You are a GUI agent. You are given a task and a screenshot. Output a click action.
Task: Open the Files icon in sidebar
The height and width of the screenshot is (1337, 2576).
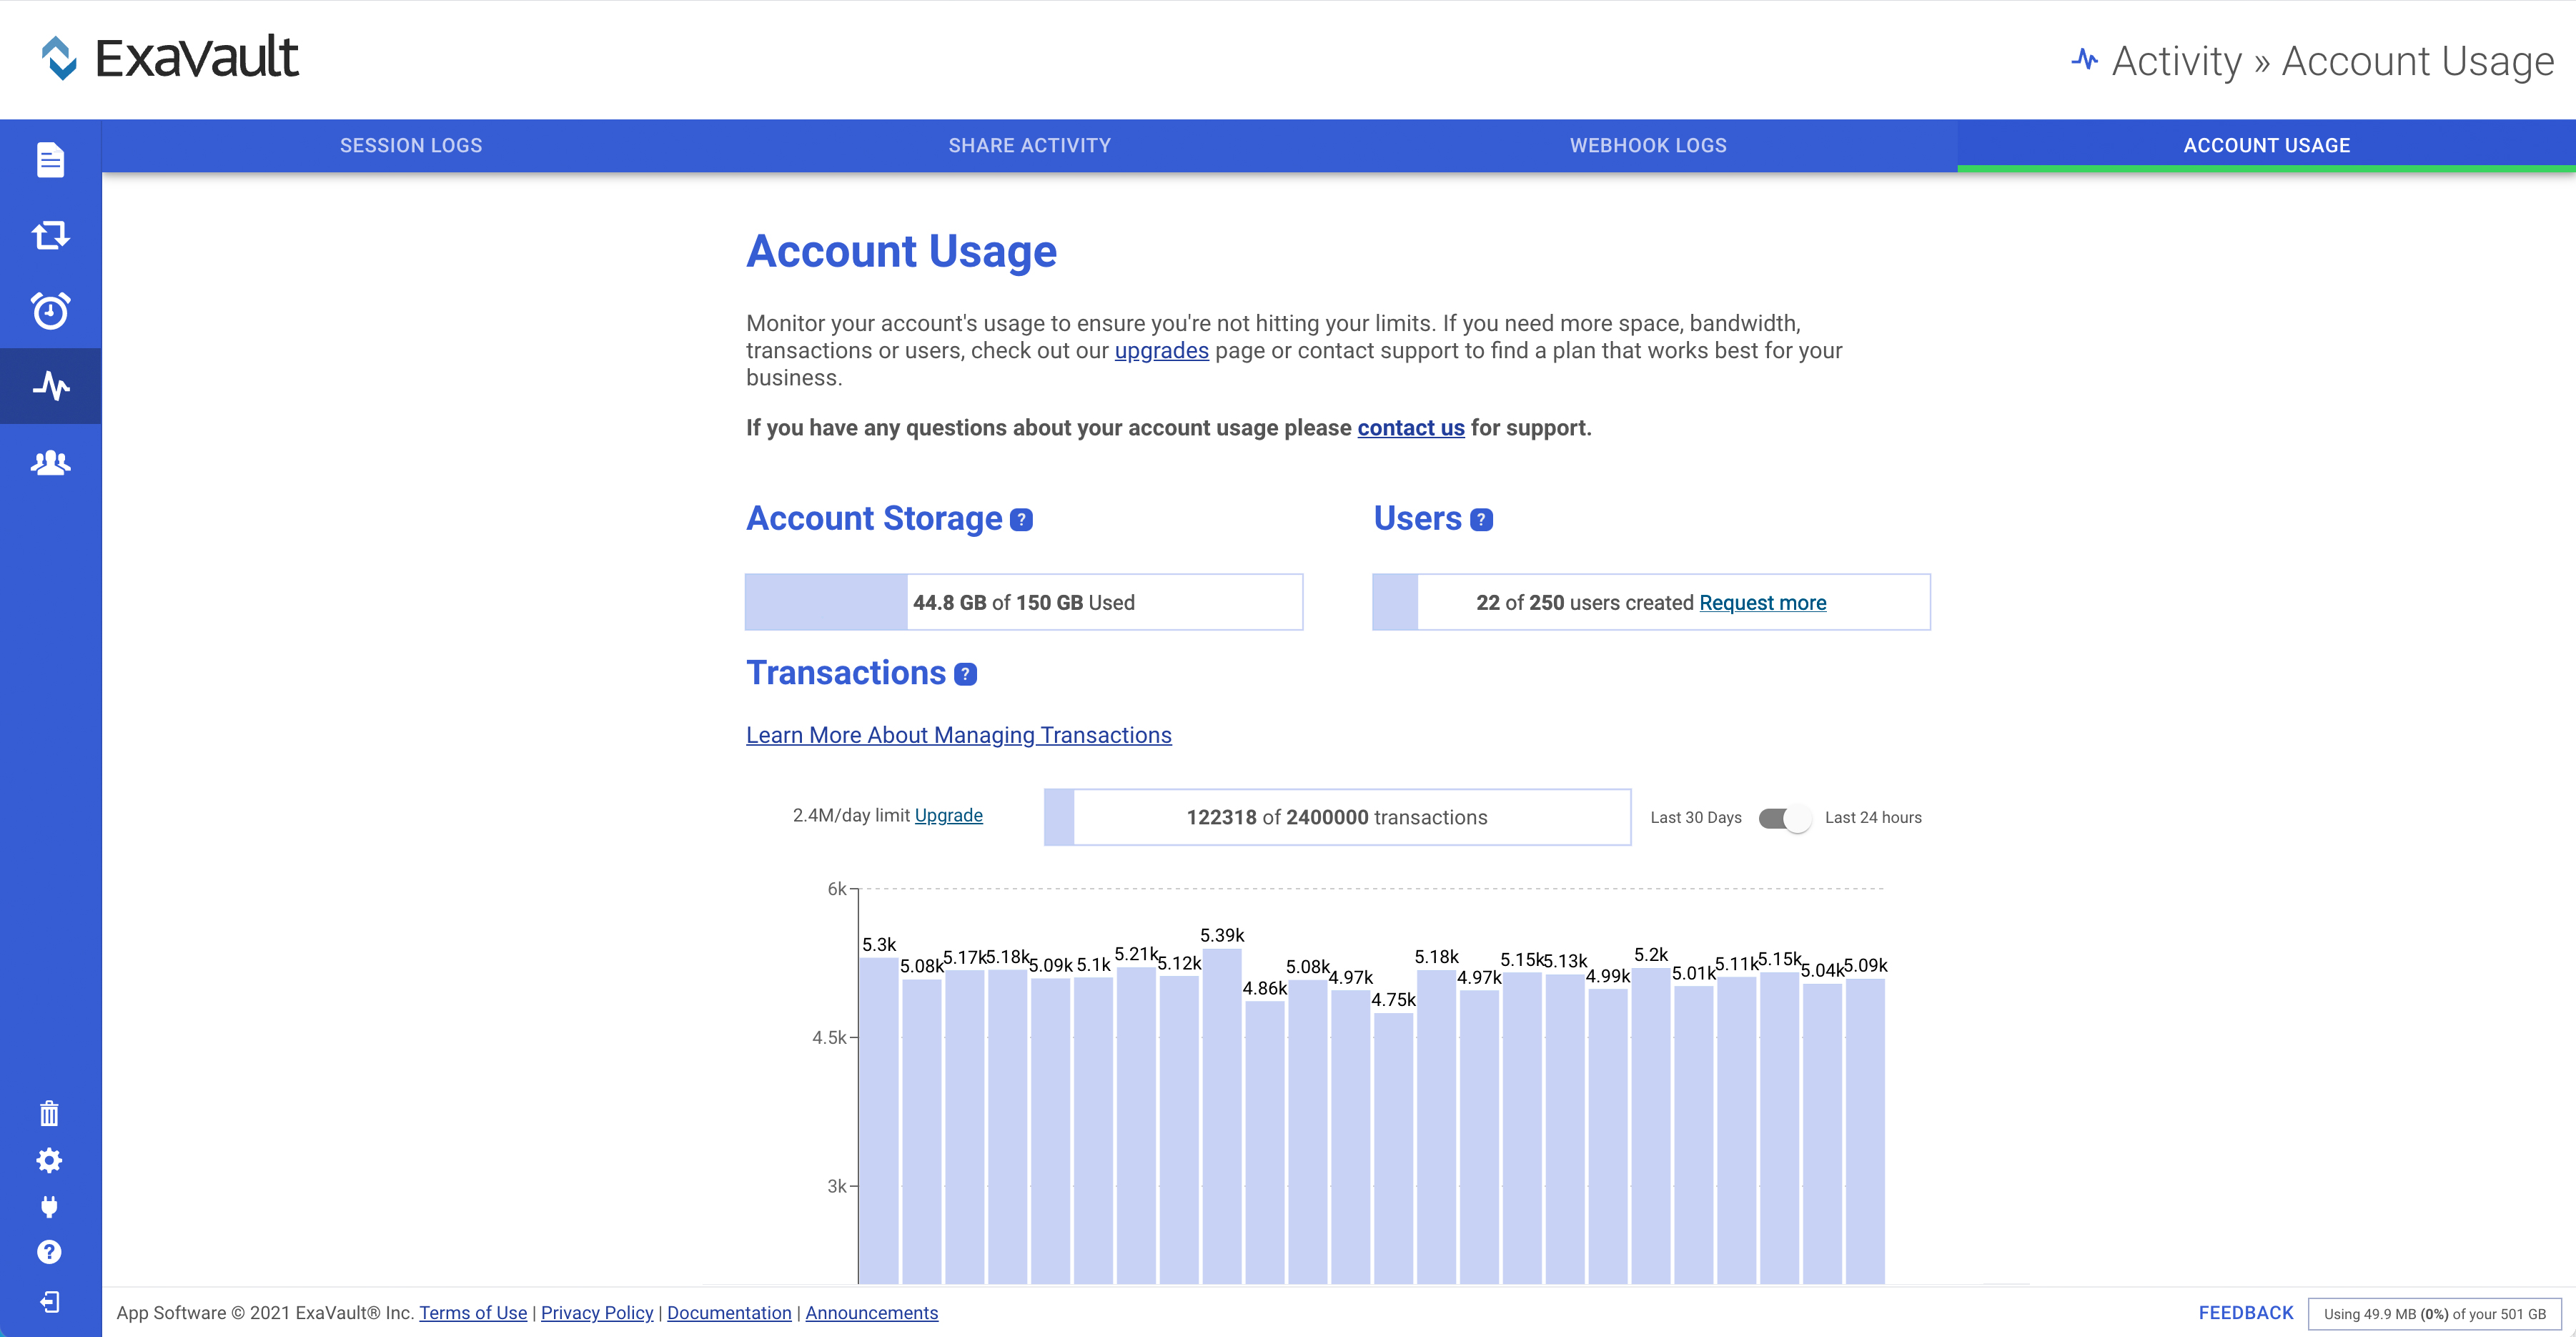[50, 160]
